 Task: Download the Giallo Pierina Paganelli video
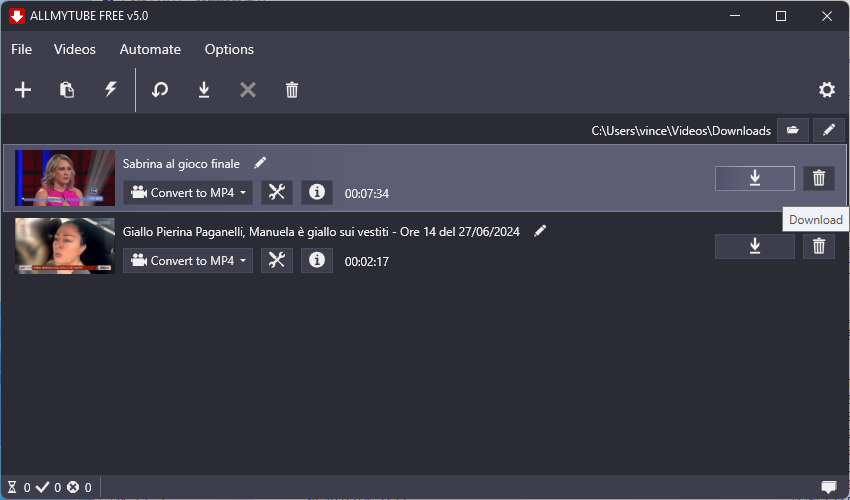[x=755, y=246]
